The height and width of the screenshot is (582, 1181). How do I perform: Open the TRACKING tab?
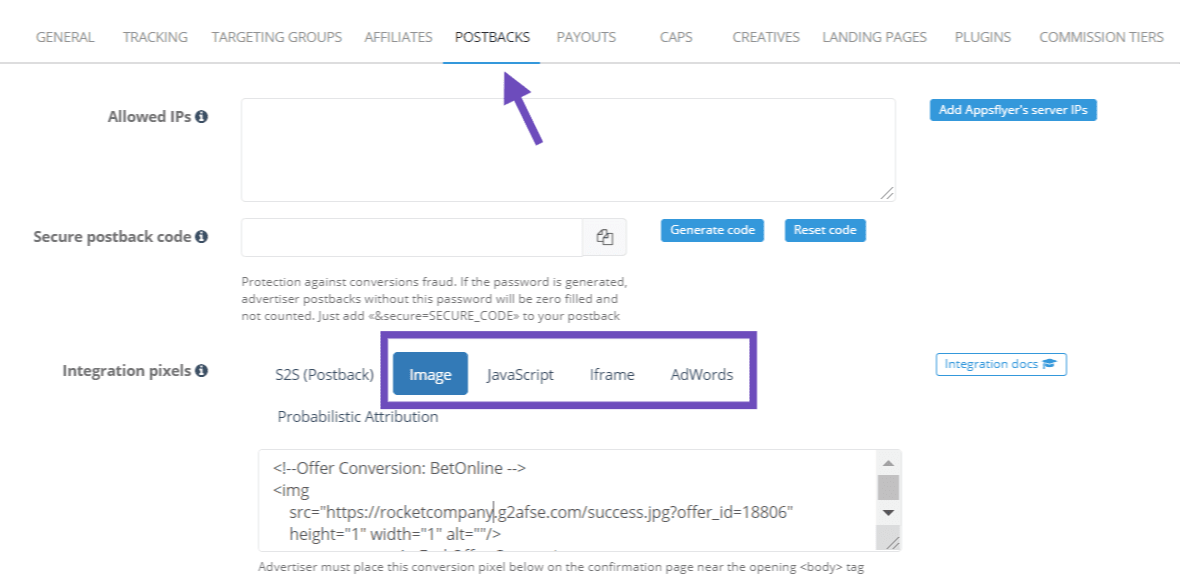click(154, 37)
